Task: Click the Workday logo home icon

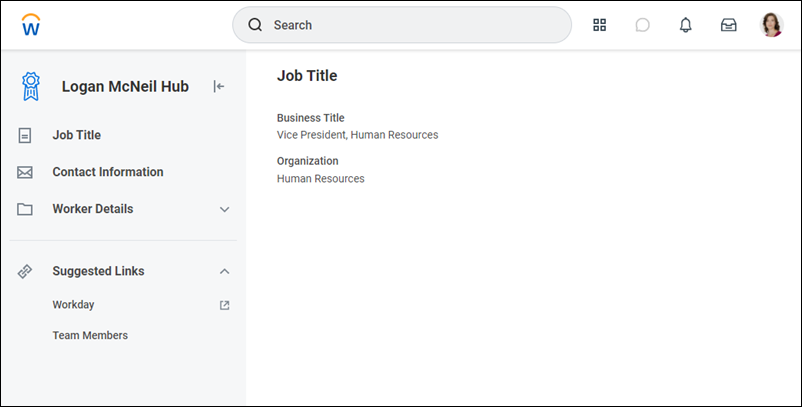Action: pyautogui.click(x=31, y=25)
